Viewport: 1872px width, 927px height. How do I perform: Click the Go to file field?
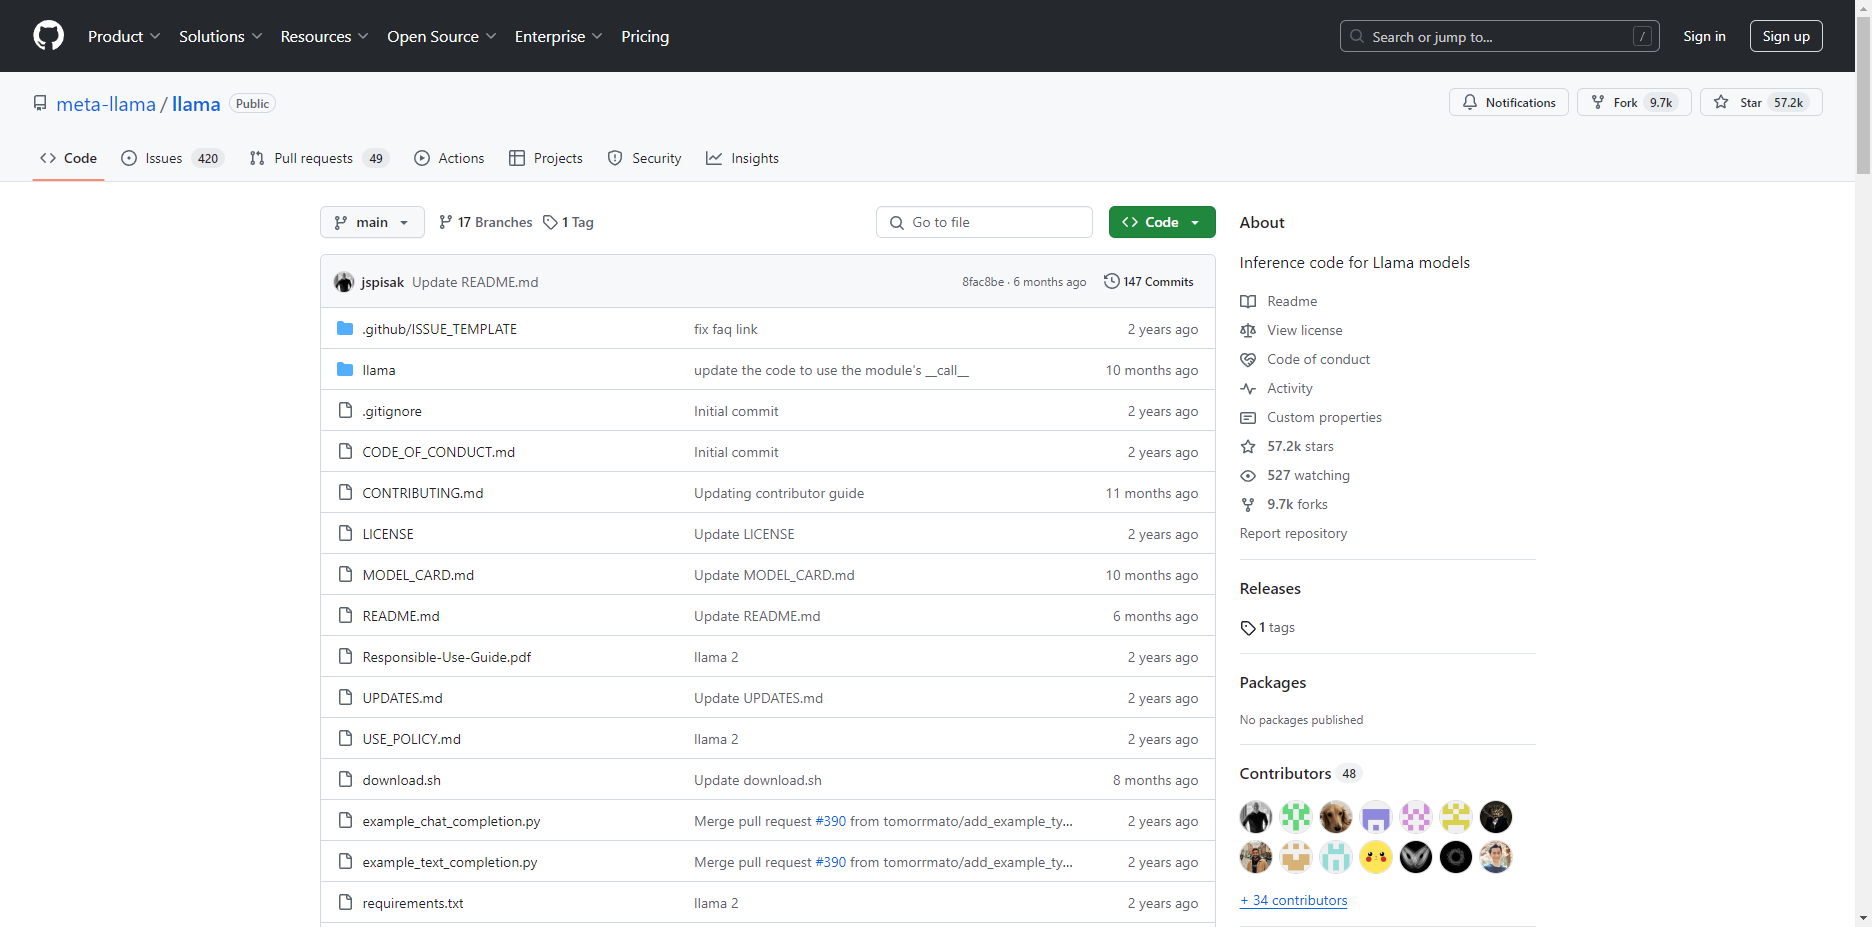pos(984,222)
